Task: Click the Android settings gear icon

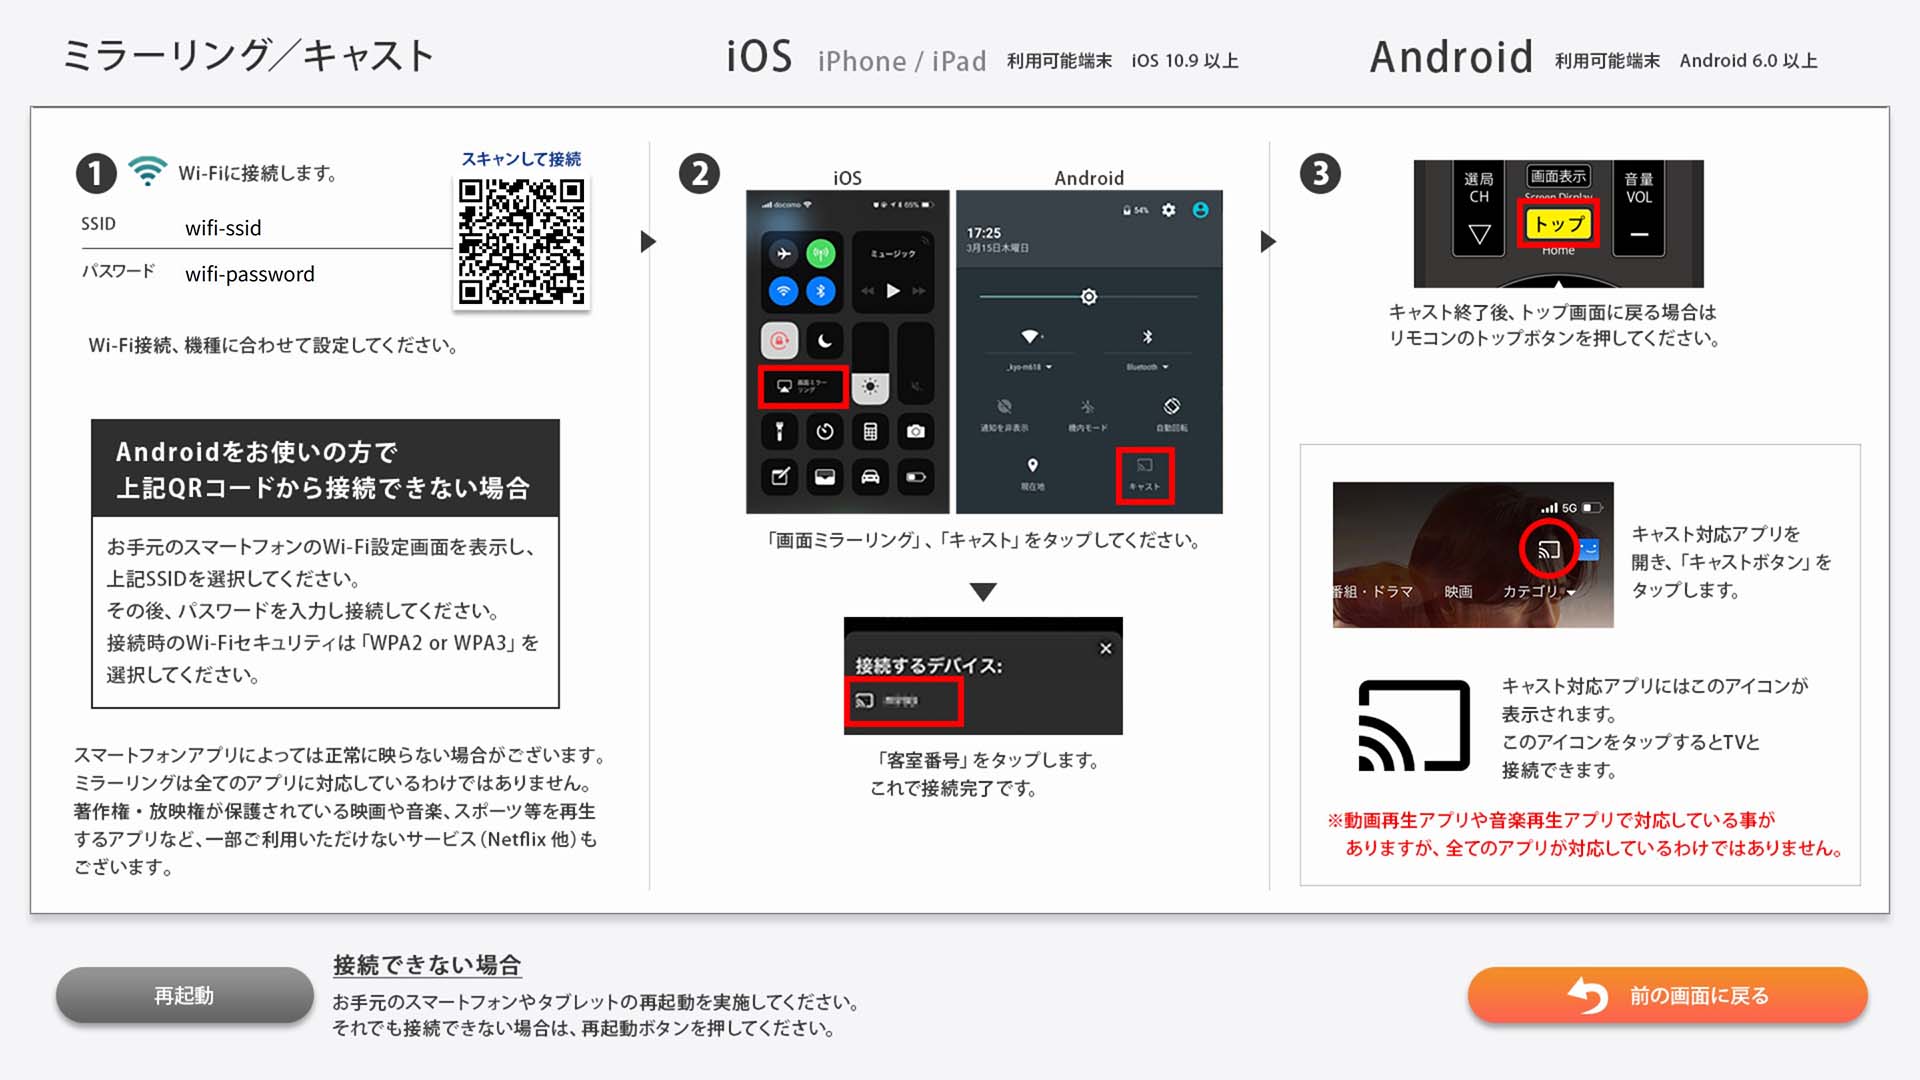Action: click(1168, 210)
